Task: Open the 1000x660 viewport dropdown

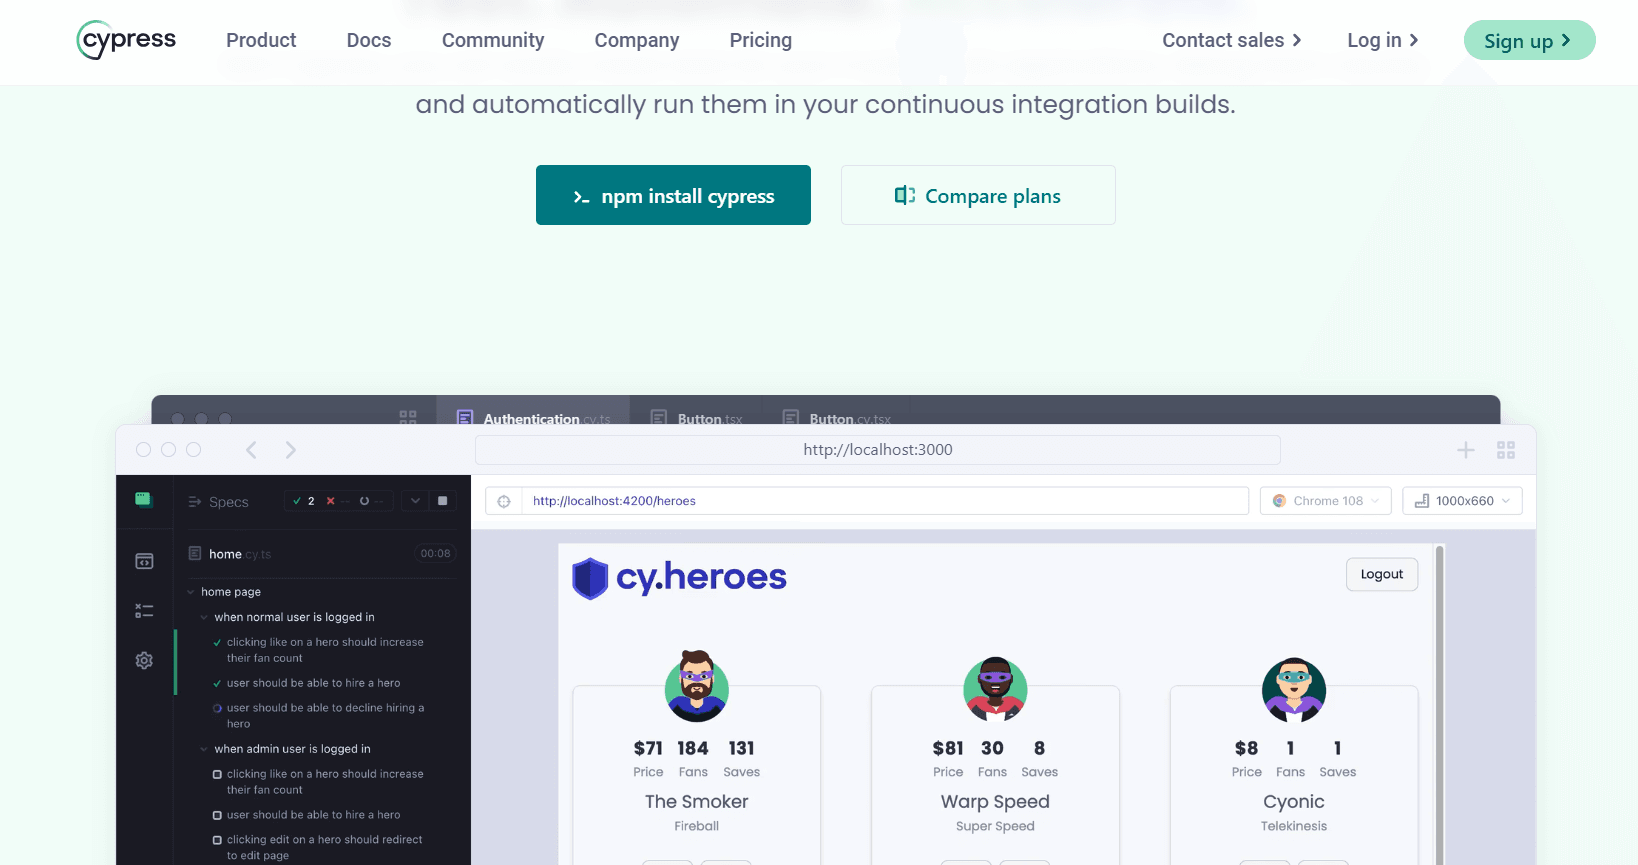Action: click(1462, 501)
